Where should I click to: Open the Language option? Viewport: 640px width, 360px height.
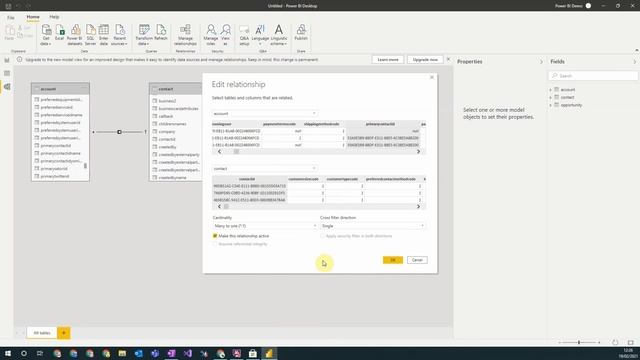click(x=260, y=35)
